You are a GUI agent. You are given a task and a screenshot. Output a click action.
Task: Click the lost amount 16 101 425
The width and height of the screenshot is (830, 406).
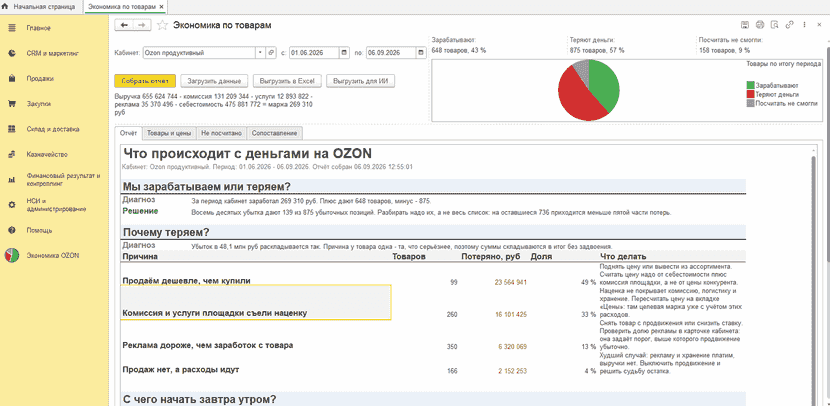pos(510,314)
